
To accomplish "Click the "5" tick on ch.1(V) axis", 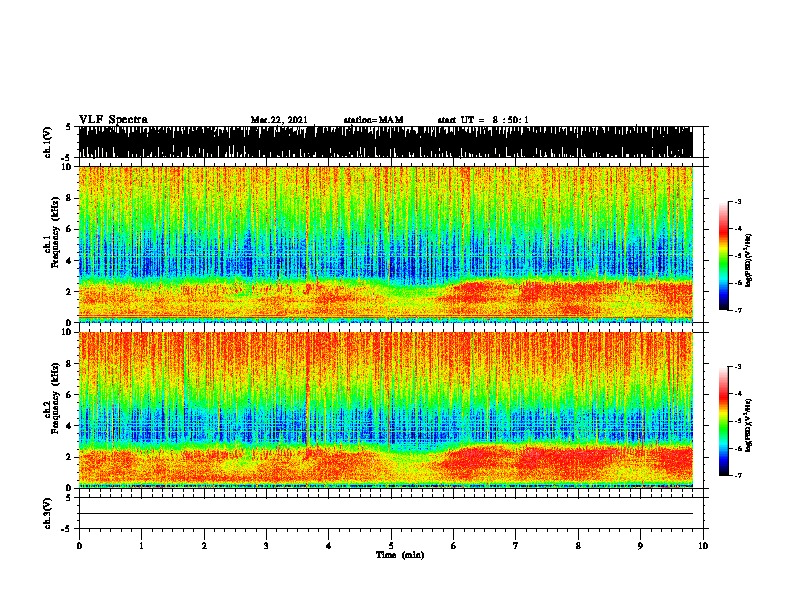I will coord(68,127).
